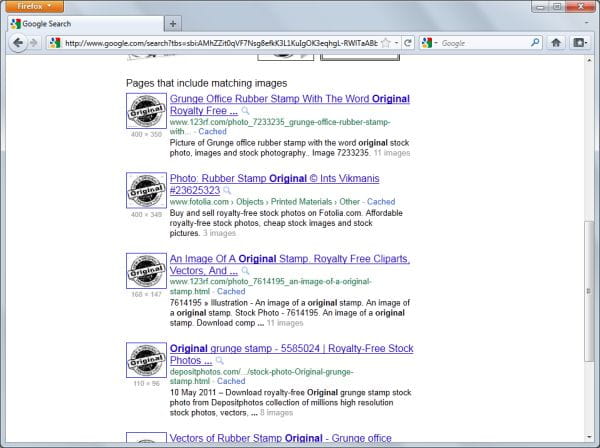This screenshot has height=448, width=600.
Task: Go forward with the forward arrow
Action: click(x=34, y=43)
